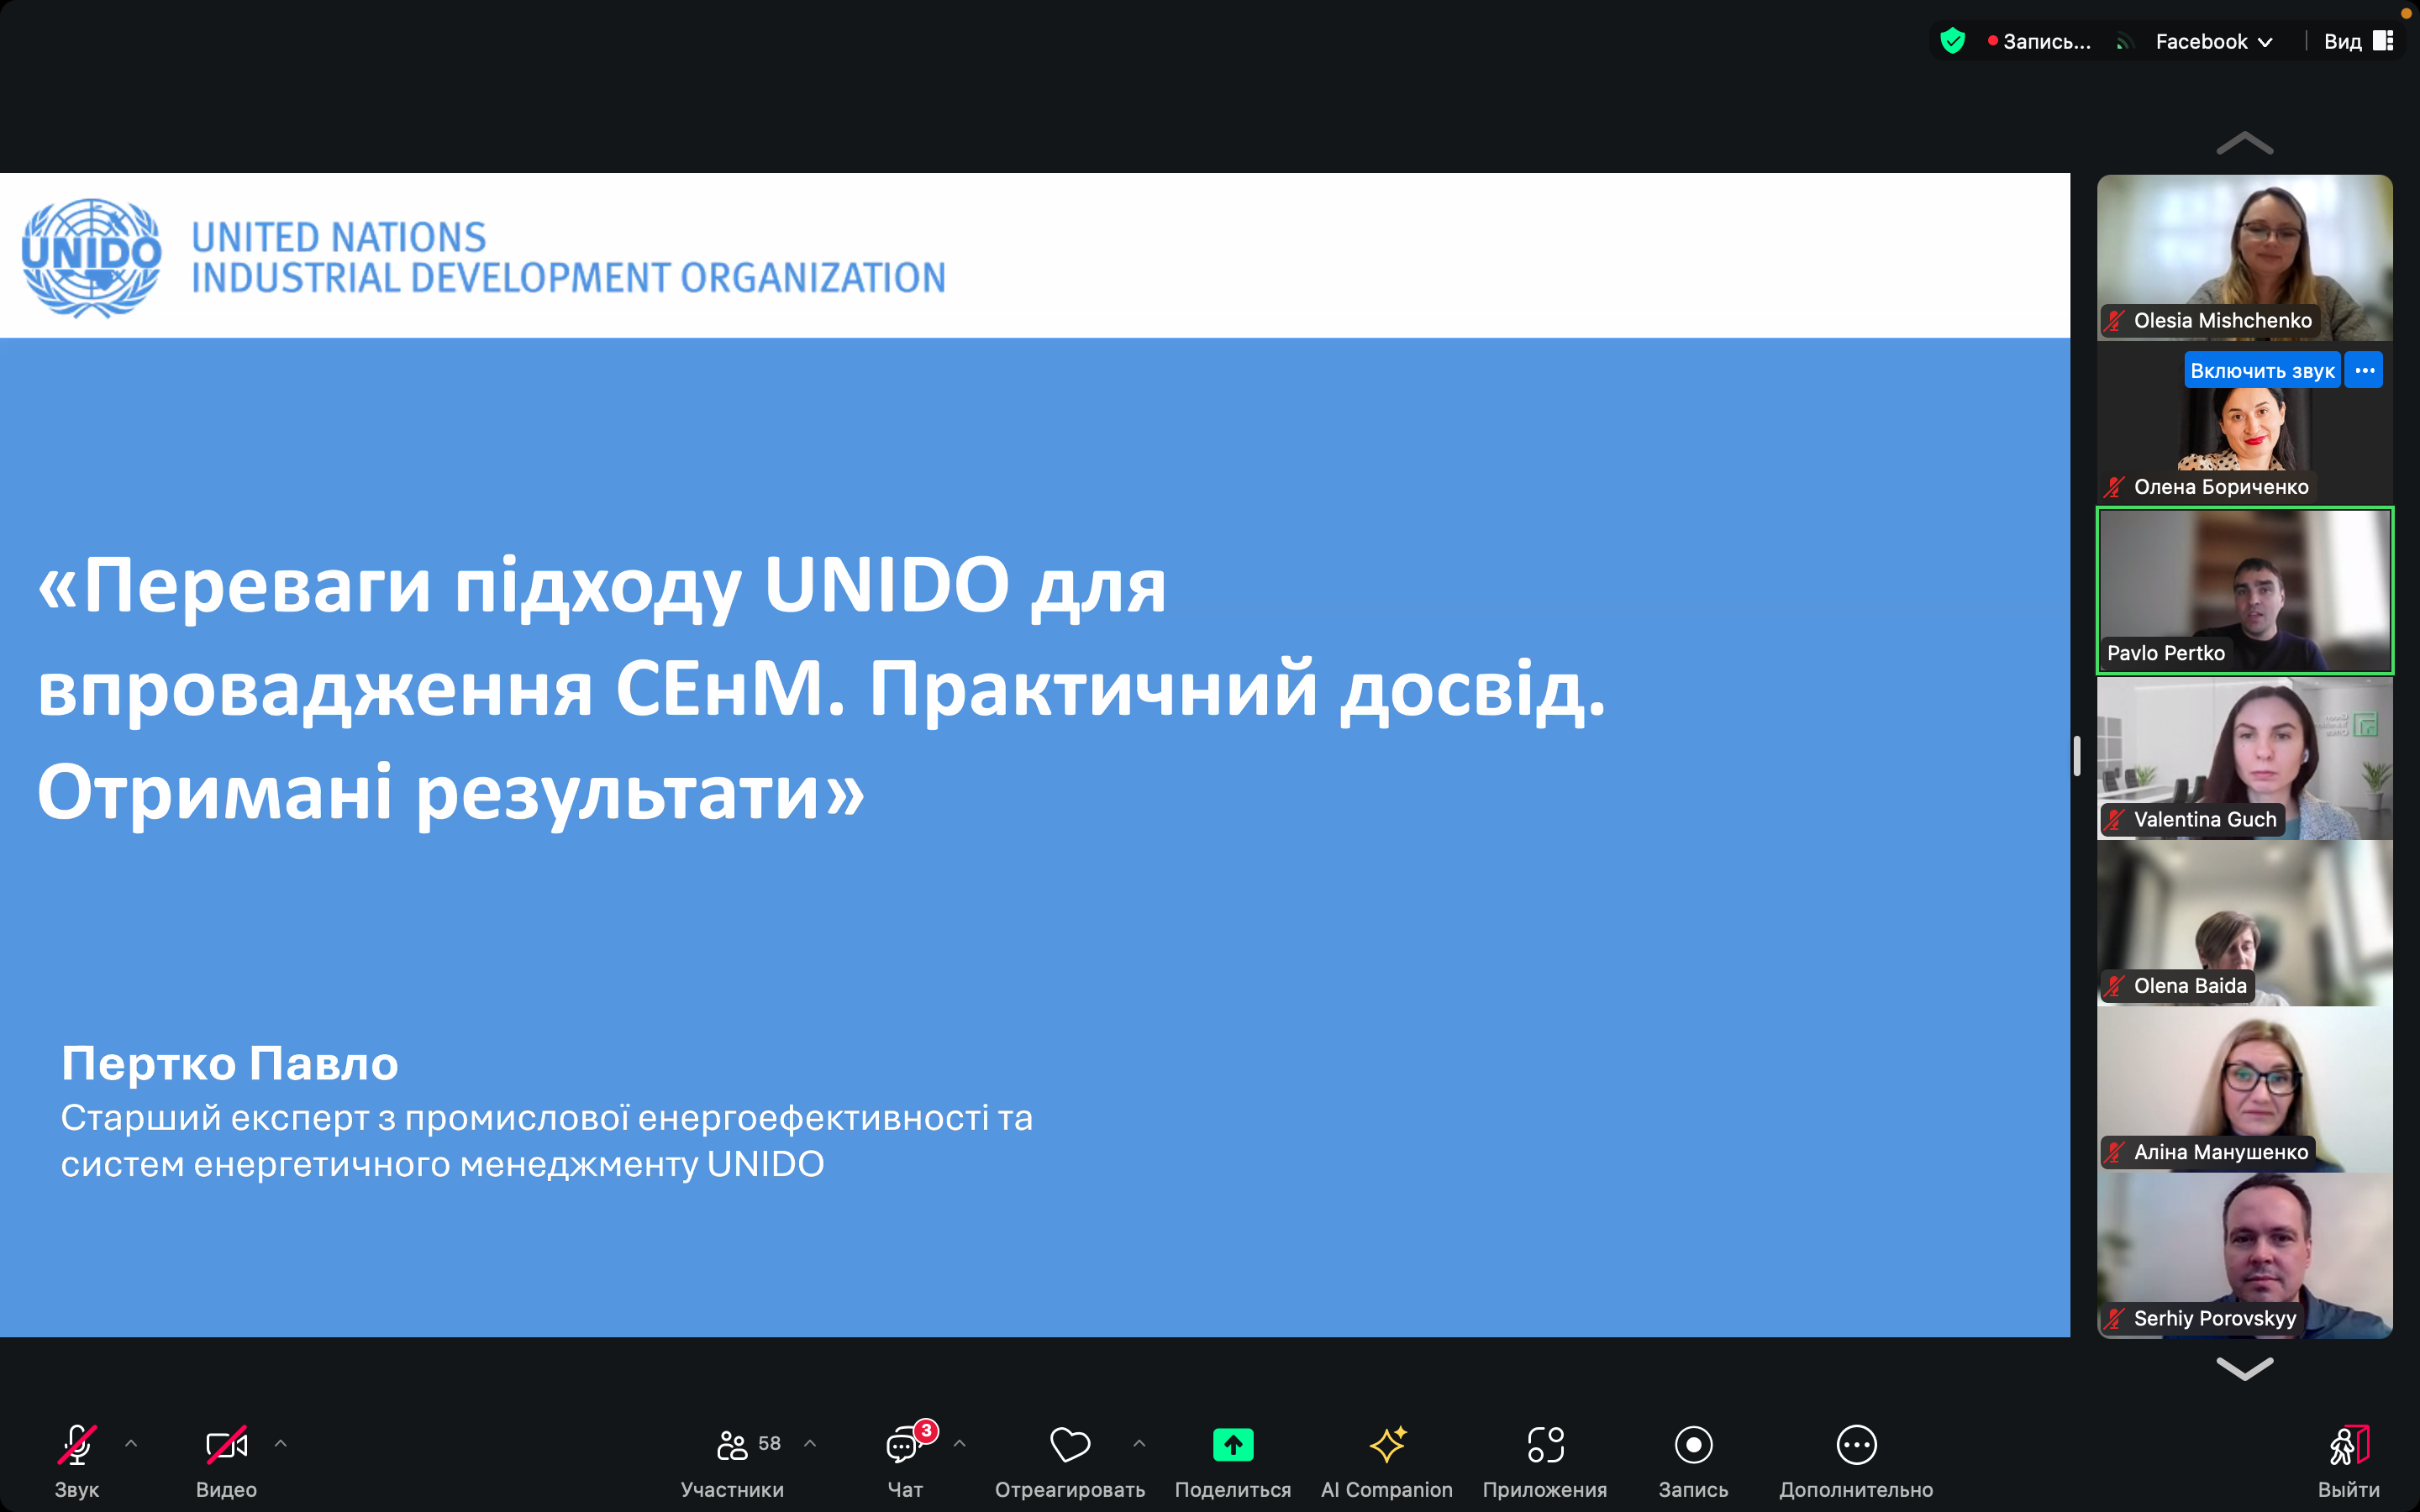Click muted mic icon on Serhiy Porovskyy

click(x=2115, y=1318)
